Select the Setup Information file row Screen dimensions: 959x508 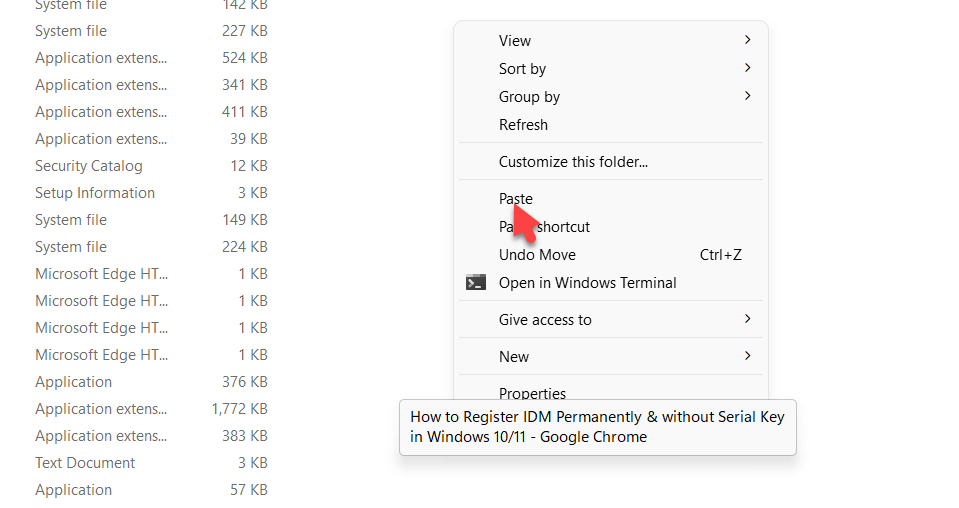click(95, 193)
